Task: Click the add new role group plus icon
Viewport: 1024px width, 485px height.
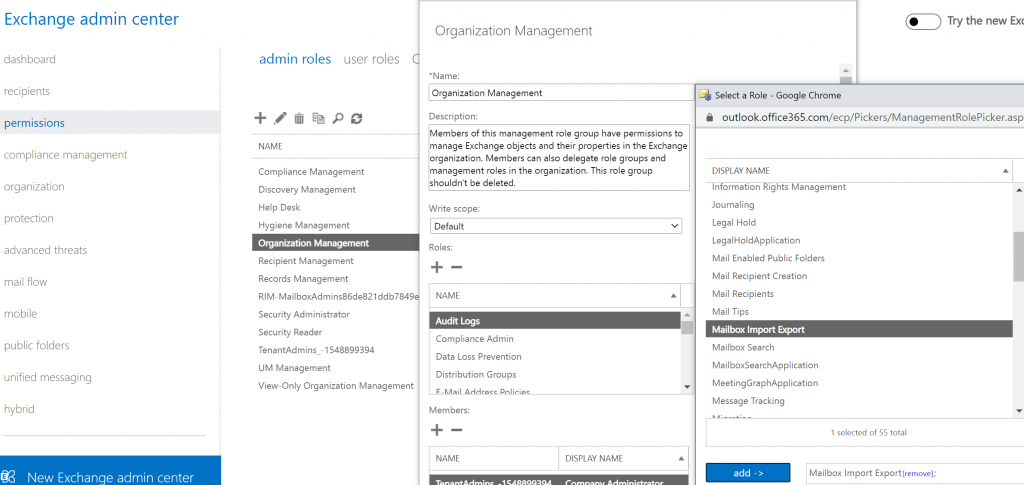Action: tap(260, 118)
